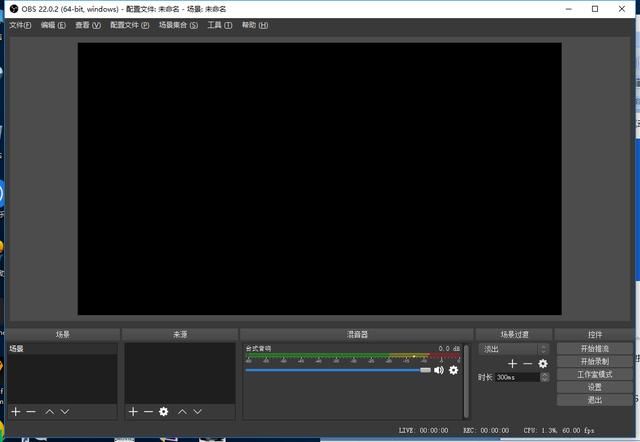The width and height of the screenshot is (640, 442).
Task: Click the 退出 exit button
Action: pyautogui.click(x=594, y=400)
